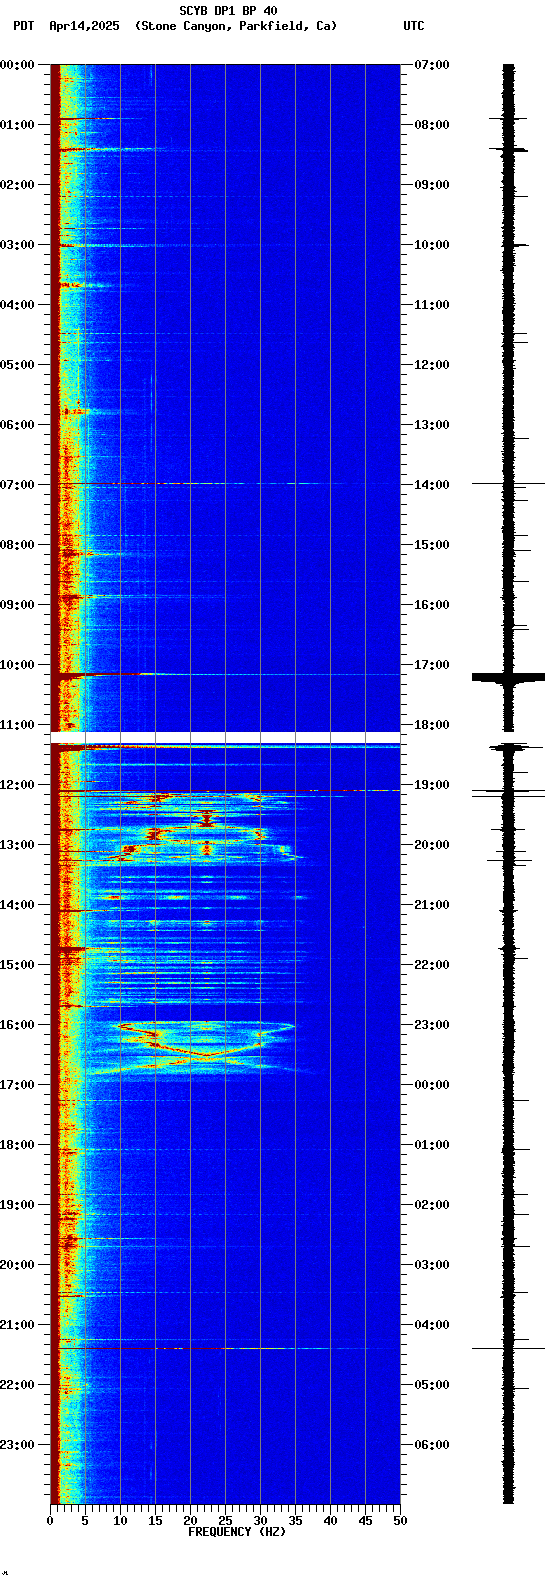Select the PDT timezone header label
Image resolution: width=552 pixels, height=1584 pixels.
23,26
